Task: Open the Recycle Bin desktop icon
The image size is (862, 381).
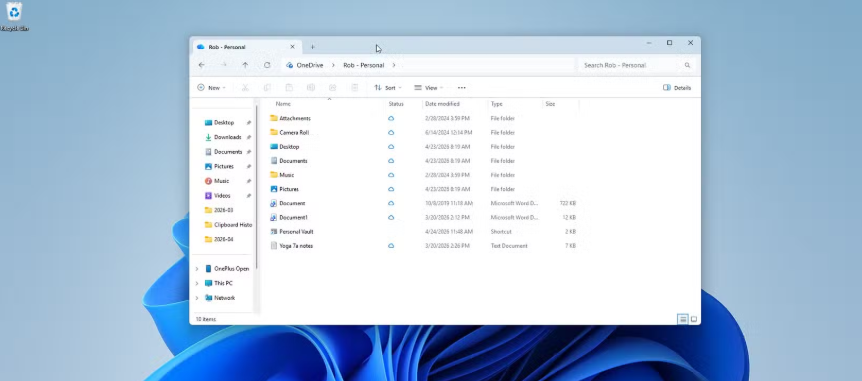Action: point(14,16)
